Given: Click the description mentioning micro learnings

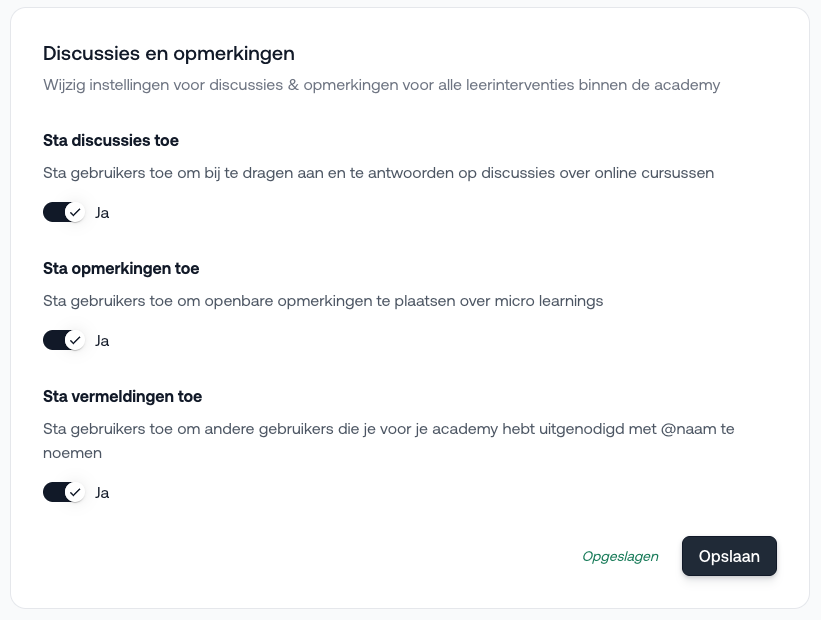Looking at the screenshot, I should [x=323, y=300].
